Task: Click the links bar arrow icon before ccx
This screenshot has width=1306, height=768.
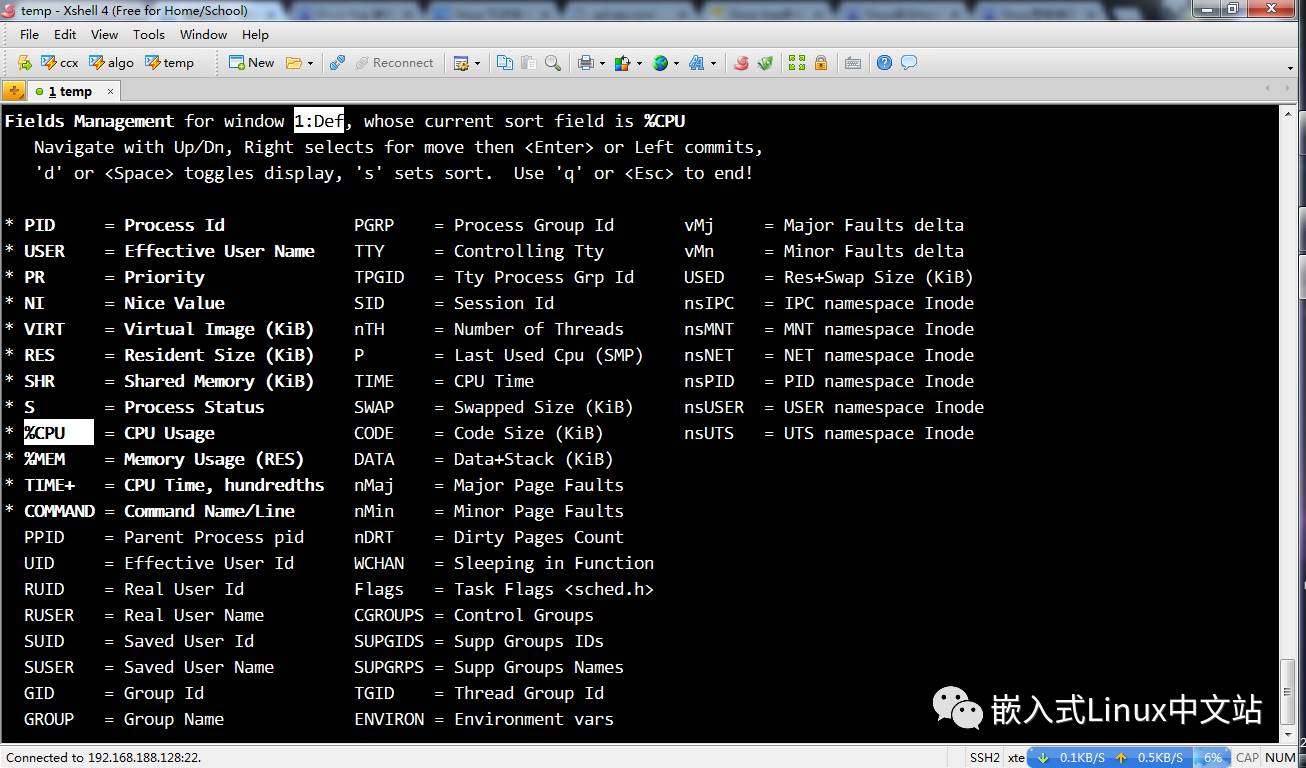Action: 24,62
